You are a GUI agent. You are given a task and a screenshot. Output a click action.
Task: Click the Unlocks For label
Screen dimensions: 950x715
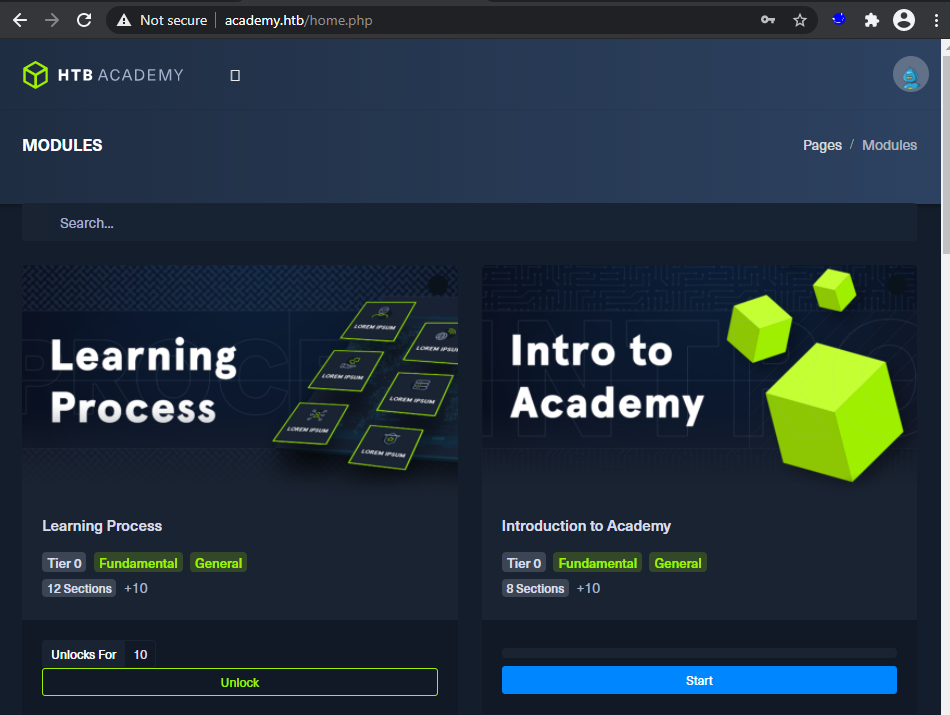[84, 654]
